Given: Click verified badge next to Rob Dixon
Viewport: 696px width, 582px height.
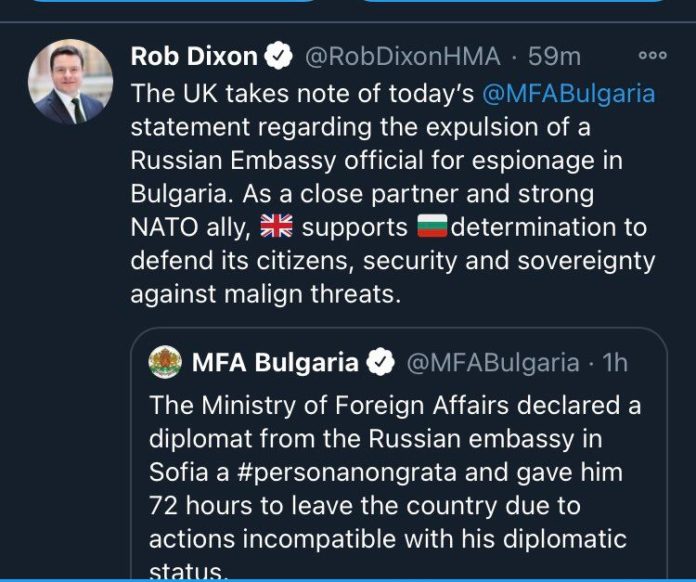Looking at the screenshot, I should click(x=280, y=58).
